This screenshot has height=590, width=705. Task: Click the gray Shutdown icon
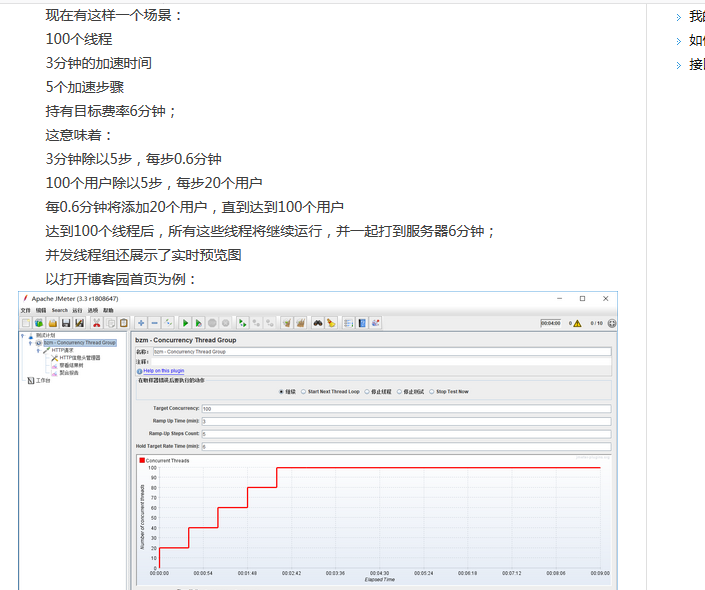coord(226,323)
